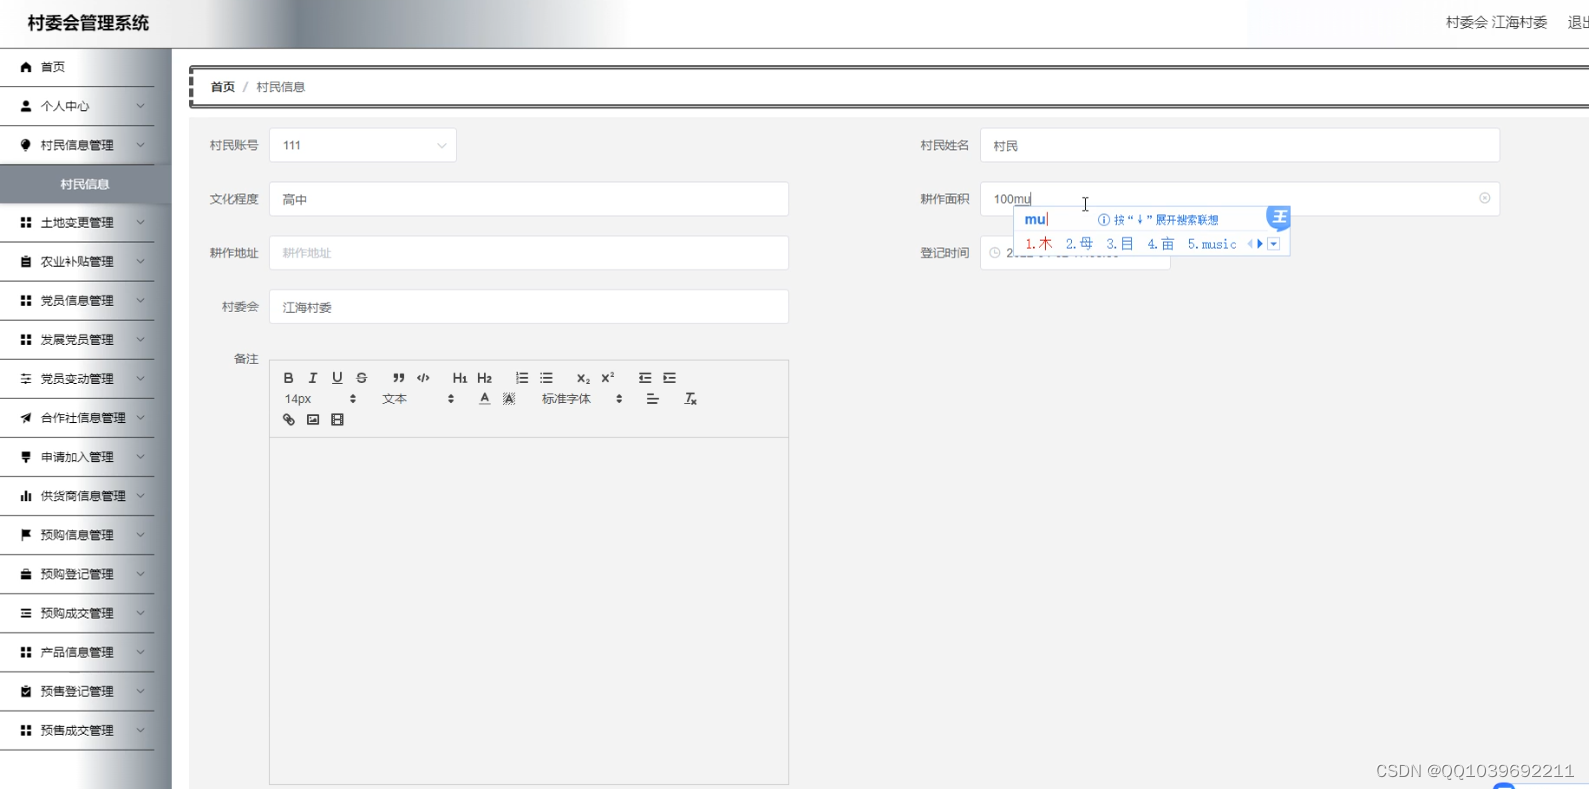Expand the 农业补贴管理 menu

coord(77,262)
